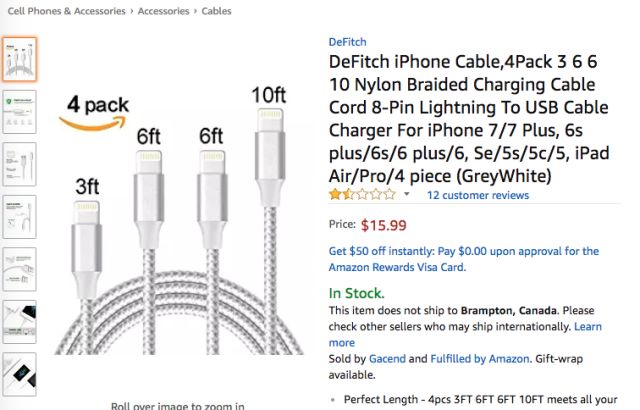This screenshot has width=640, height=410.
Task: Select the fourth product thumbnail image
Action: click(19, 217)
